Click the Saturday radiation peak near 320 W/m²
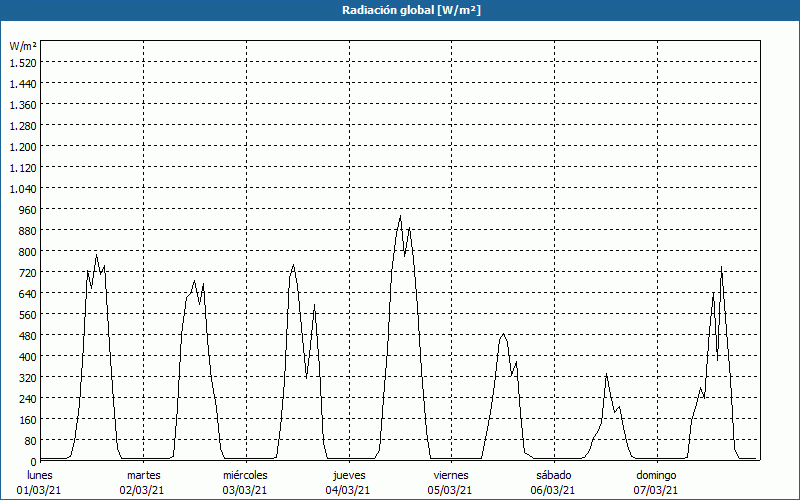This screenshot has height=500, width=800. click(x=606, y=374)
